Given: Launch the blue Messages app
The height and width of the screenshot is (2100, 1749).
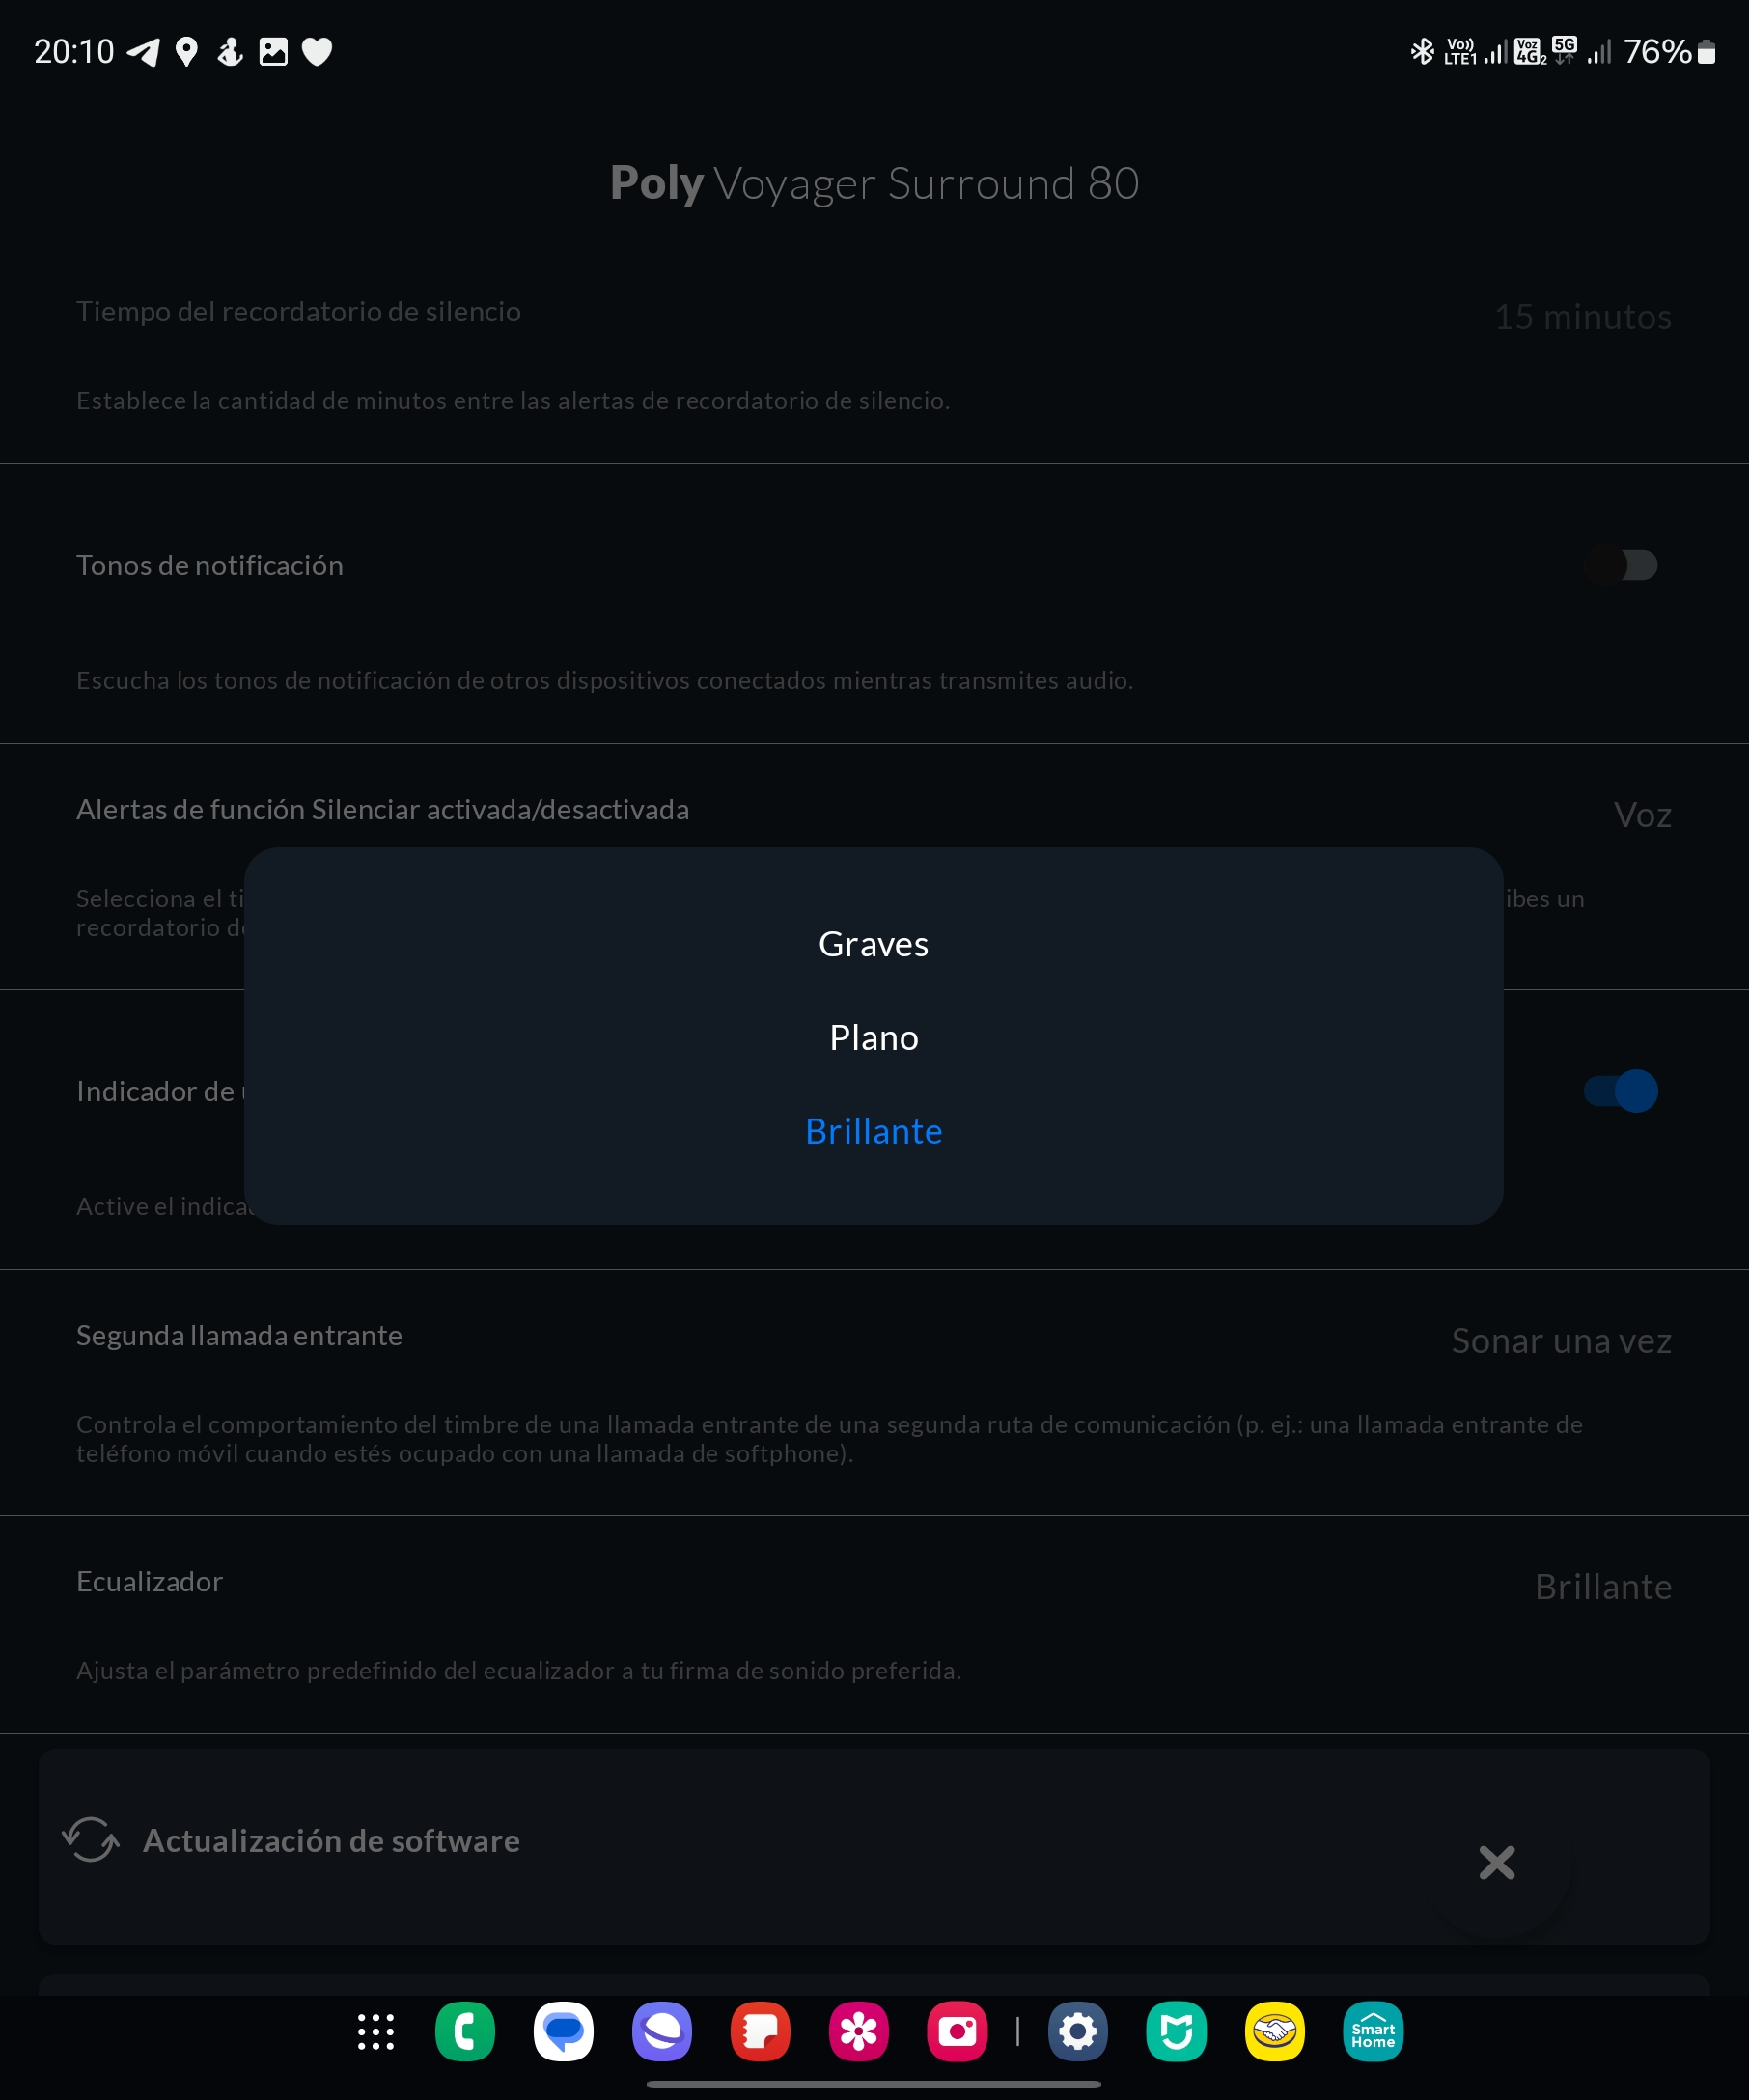Looking at the screenshot, I should coord(563,2031).
